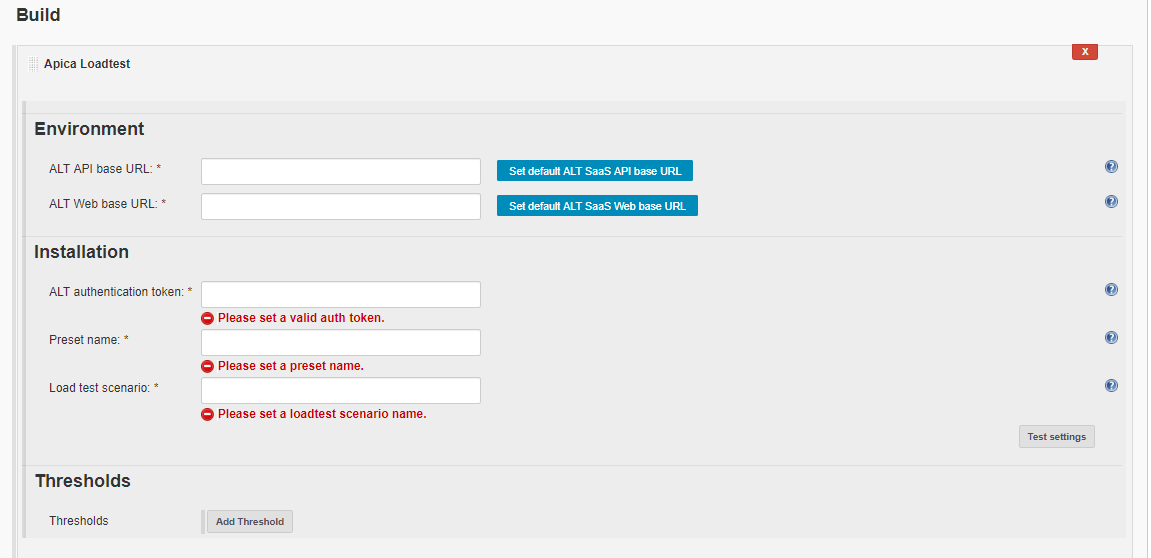1151x558 pixels.
Task: Click the 'ALT API base URL:' label
Action: click(105, 168)
